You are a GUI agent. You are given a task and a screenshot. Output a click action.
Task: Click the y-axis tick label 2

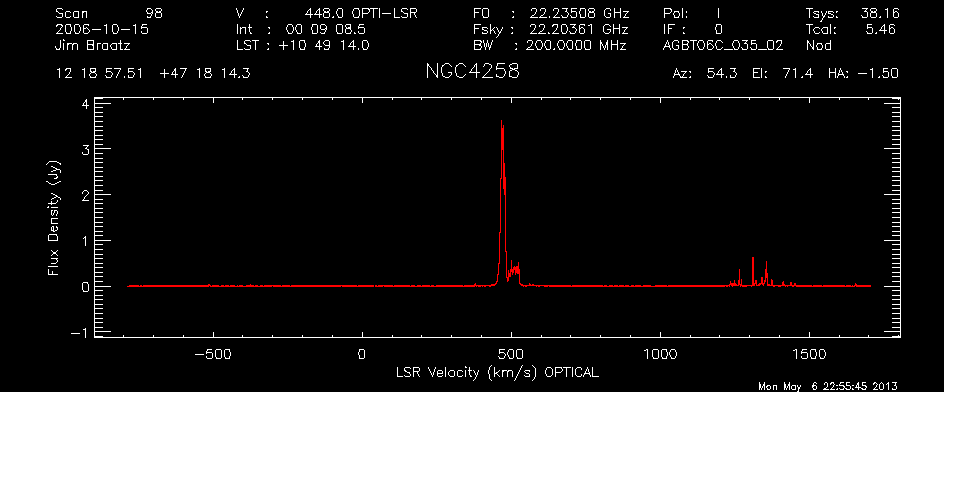point(85,195)
